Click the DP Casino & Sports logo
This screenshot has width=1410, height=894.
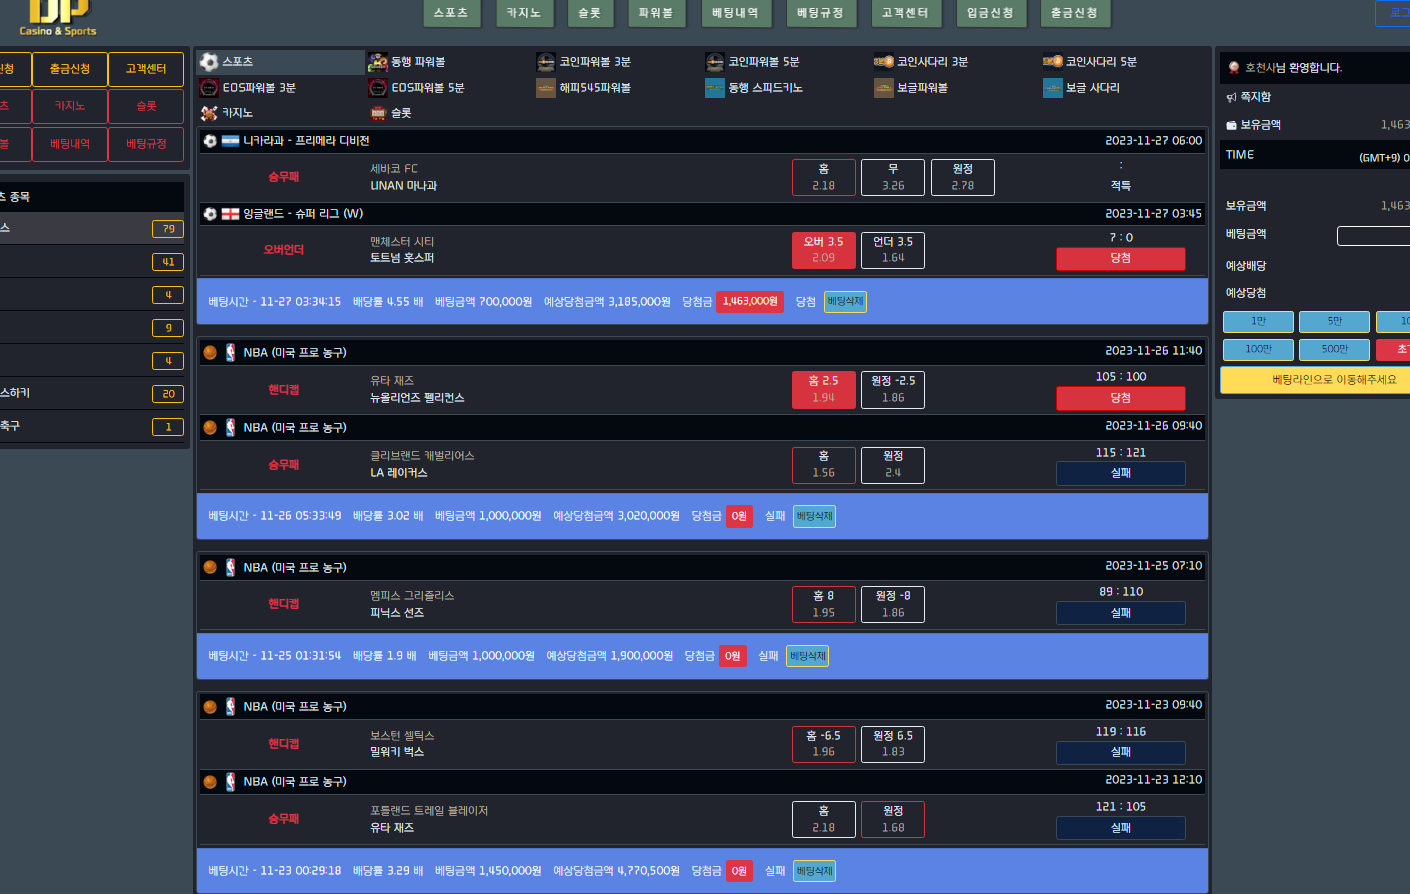coord(58,18)
